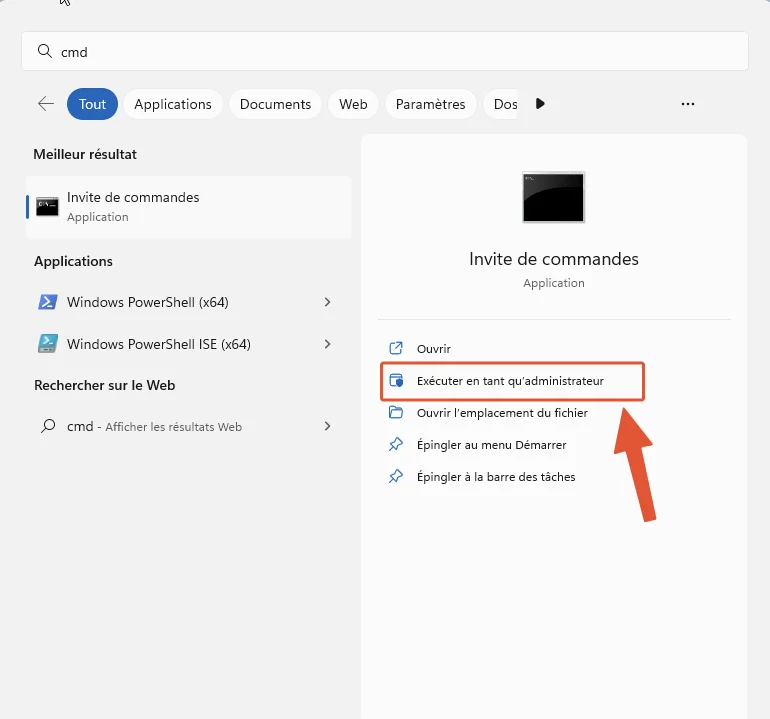
Task: Click the folder icon for file location
Action: click(x=396, y=412)
